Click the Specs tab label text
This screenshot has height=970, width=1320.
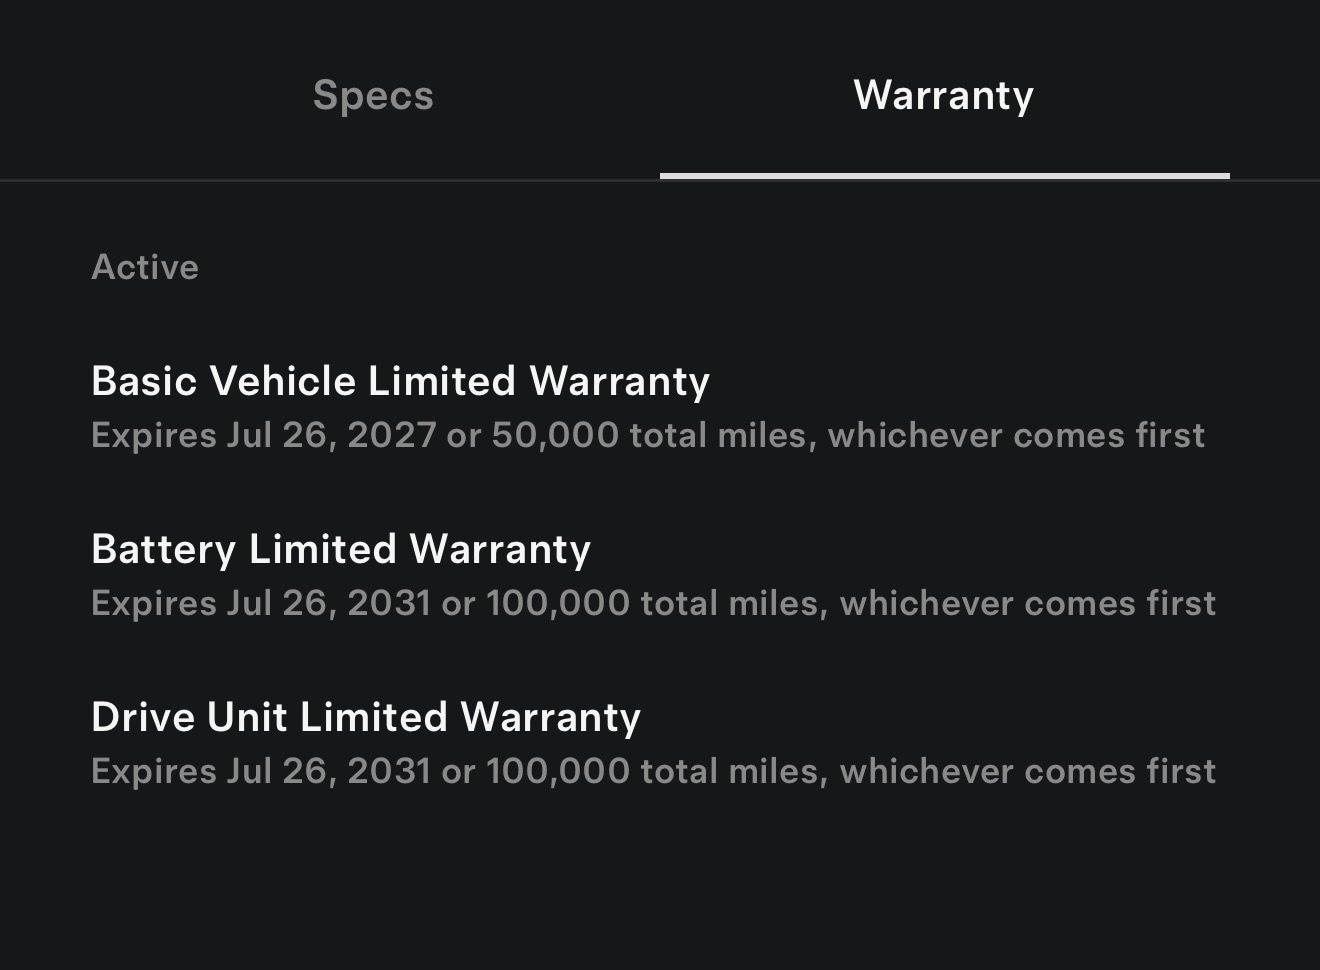(x=372, y=95)
